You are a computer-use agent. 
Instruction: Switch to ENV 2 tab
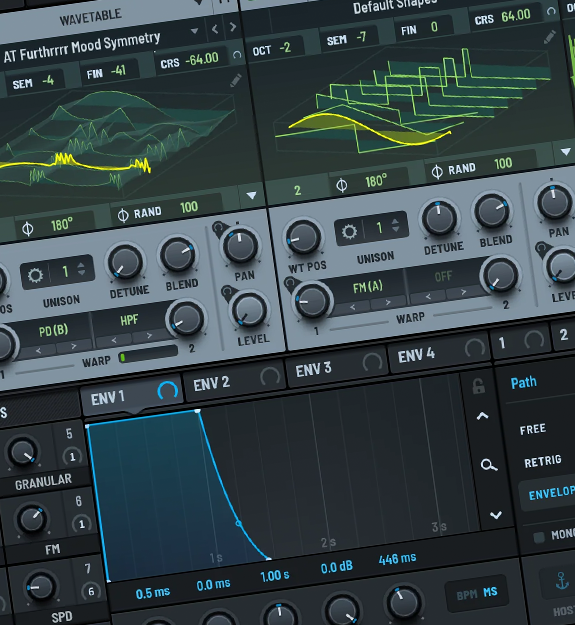coord(234,381)
